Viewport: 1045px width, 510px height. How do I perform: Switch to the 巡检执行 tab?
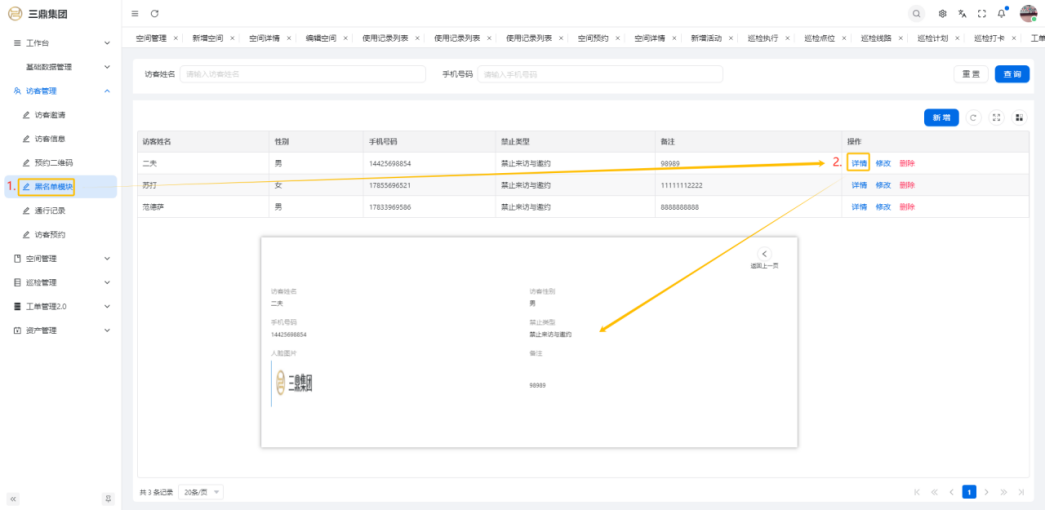(x=763, y=38)
